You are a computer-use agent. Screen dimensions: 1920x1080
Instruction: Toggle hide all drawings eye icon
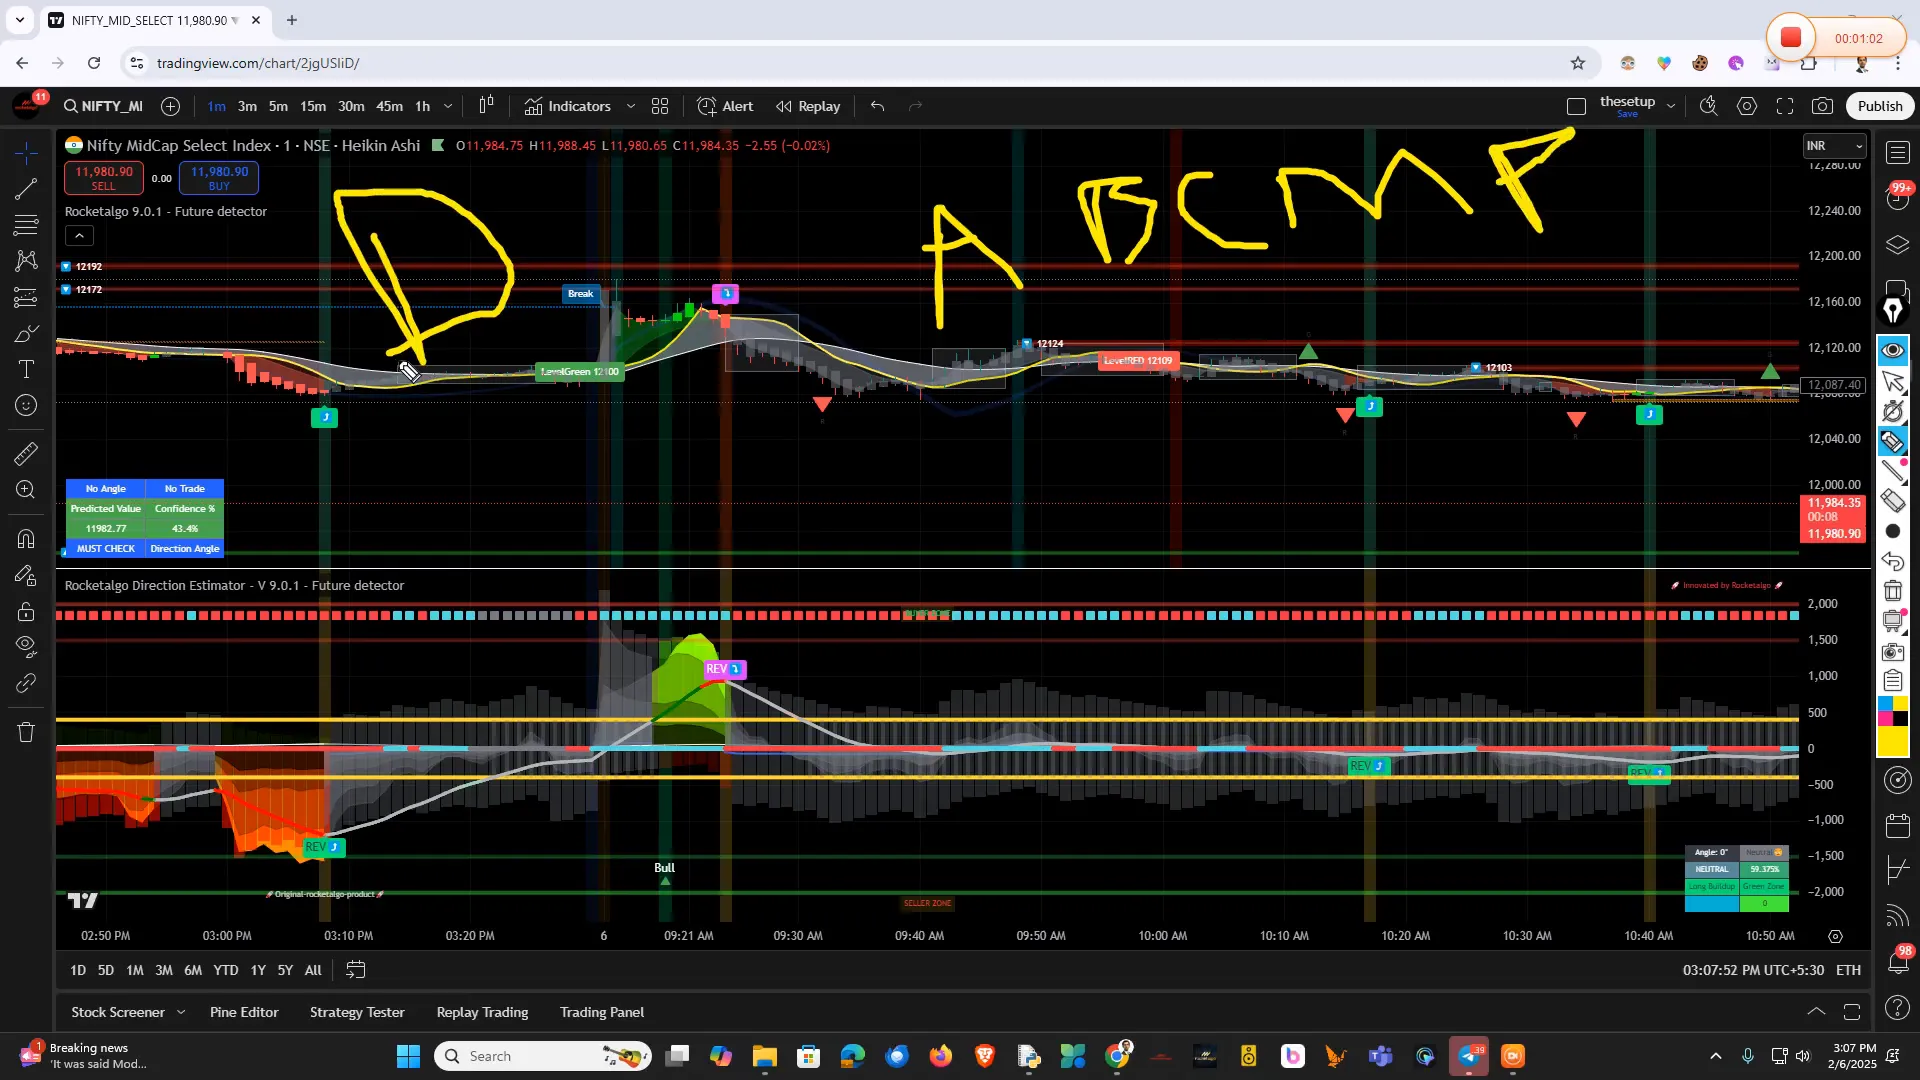[26, 646]
